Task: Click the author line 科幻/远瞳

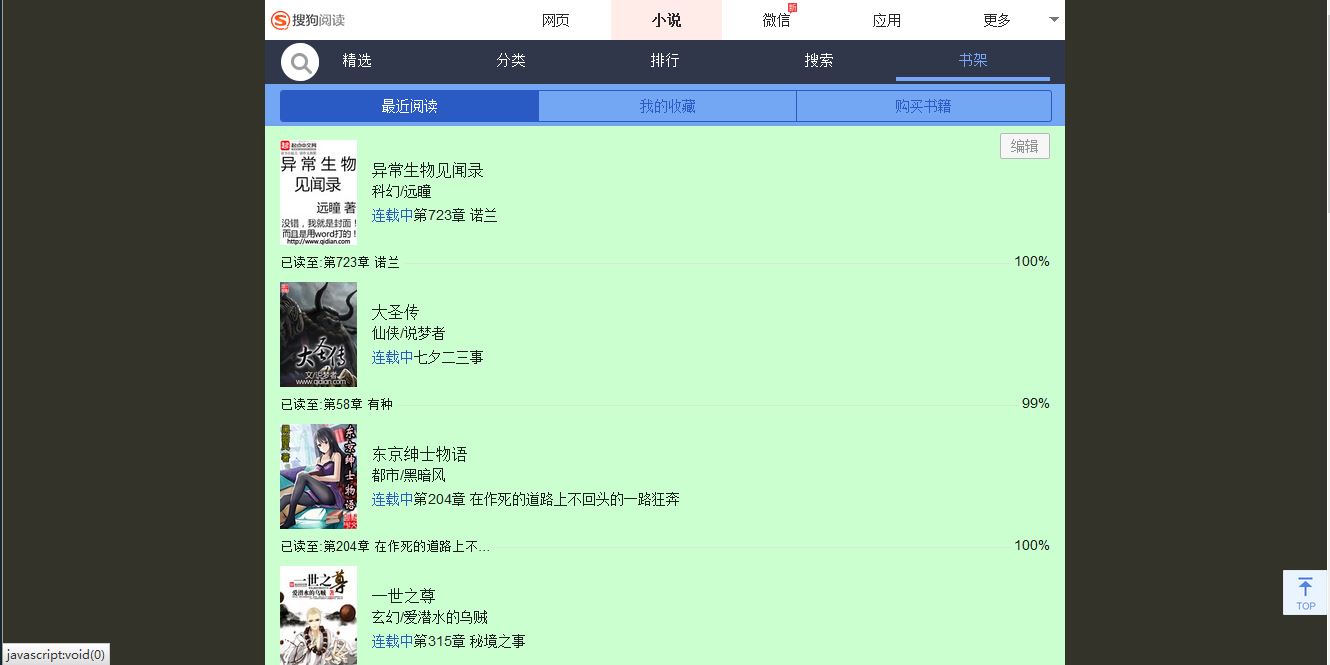Action: pos(402,192)
